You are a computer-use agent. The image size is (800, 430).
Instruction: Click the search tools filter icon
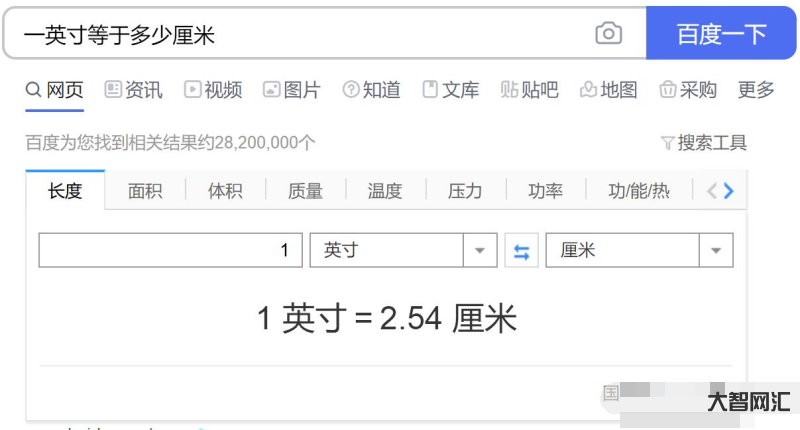coord(667,143)
